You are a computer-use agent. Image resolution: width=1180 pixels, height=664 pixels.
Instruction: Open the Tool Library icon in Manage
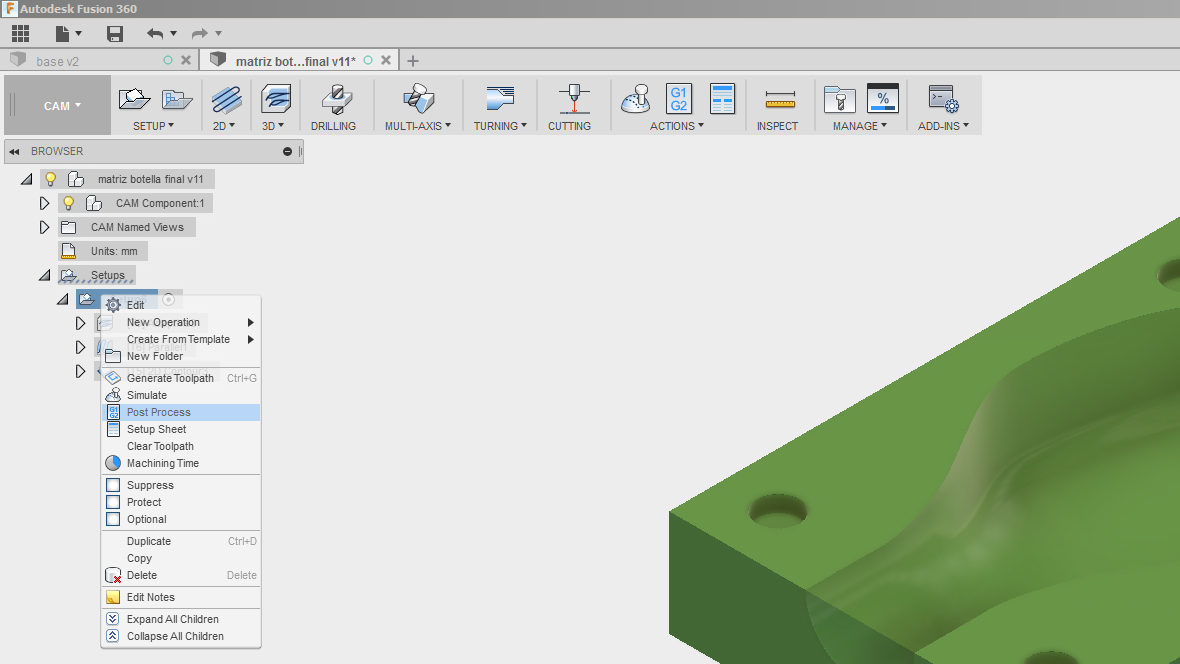(x=839, y=99)
